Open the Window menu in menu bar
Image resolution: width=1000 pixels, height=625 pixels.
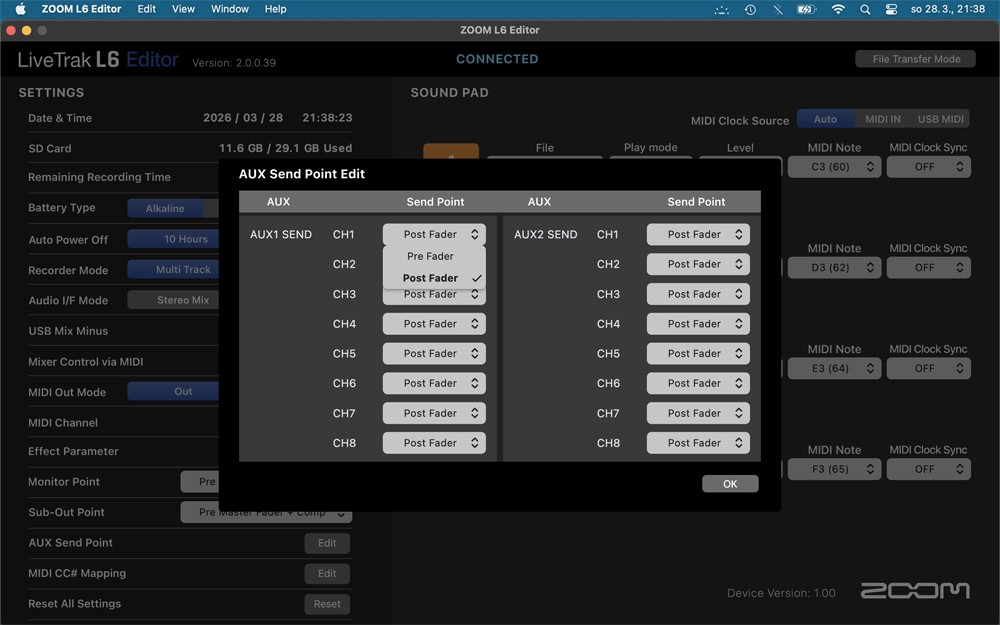(x=229, y=9)
